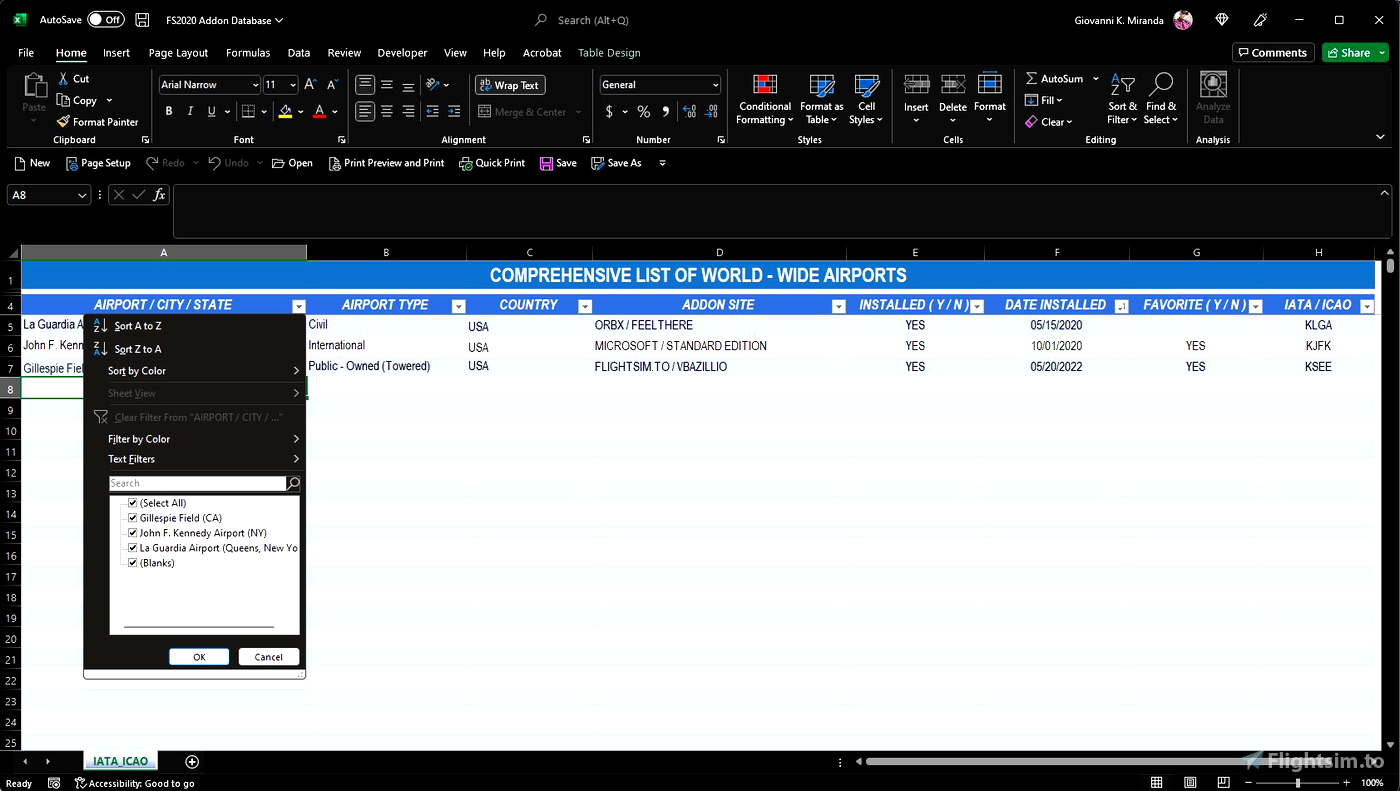The height and width of the screenshot is (791, 1400).
Task: Click the Underline icon
Action: point(211,112)
